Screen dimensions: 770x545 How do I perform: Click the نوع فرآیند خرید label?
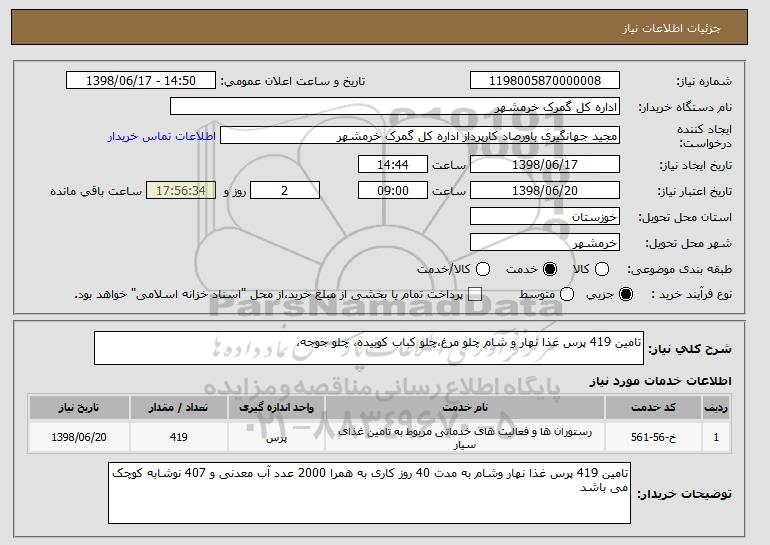691,294
